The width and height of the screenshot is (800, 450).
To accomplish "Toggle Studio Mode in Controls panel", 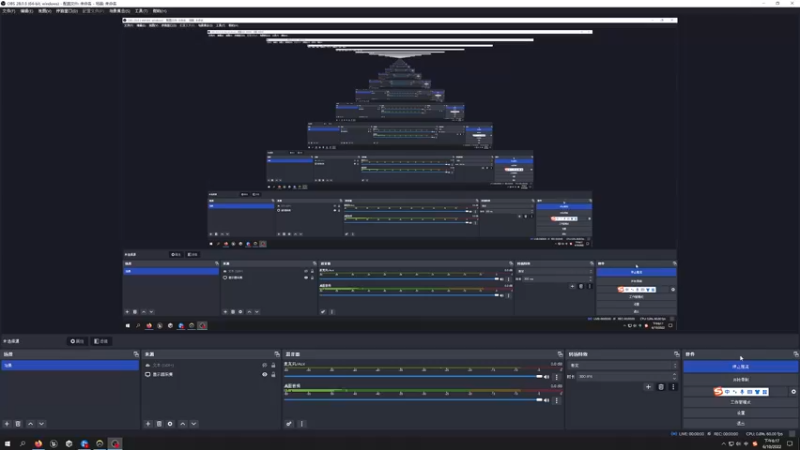I will point(741,403).
